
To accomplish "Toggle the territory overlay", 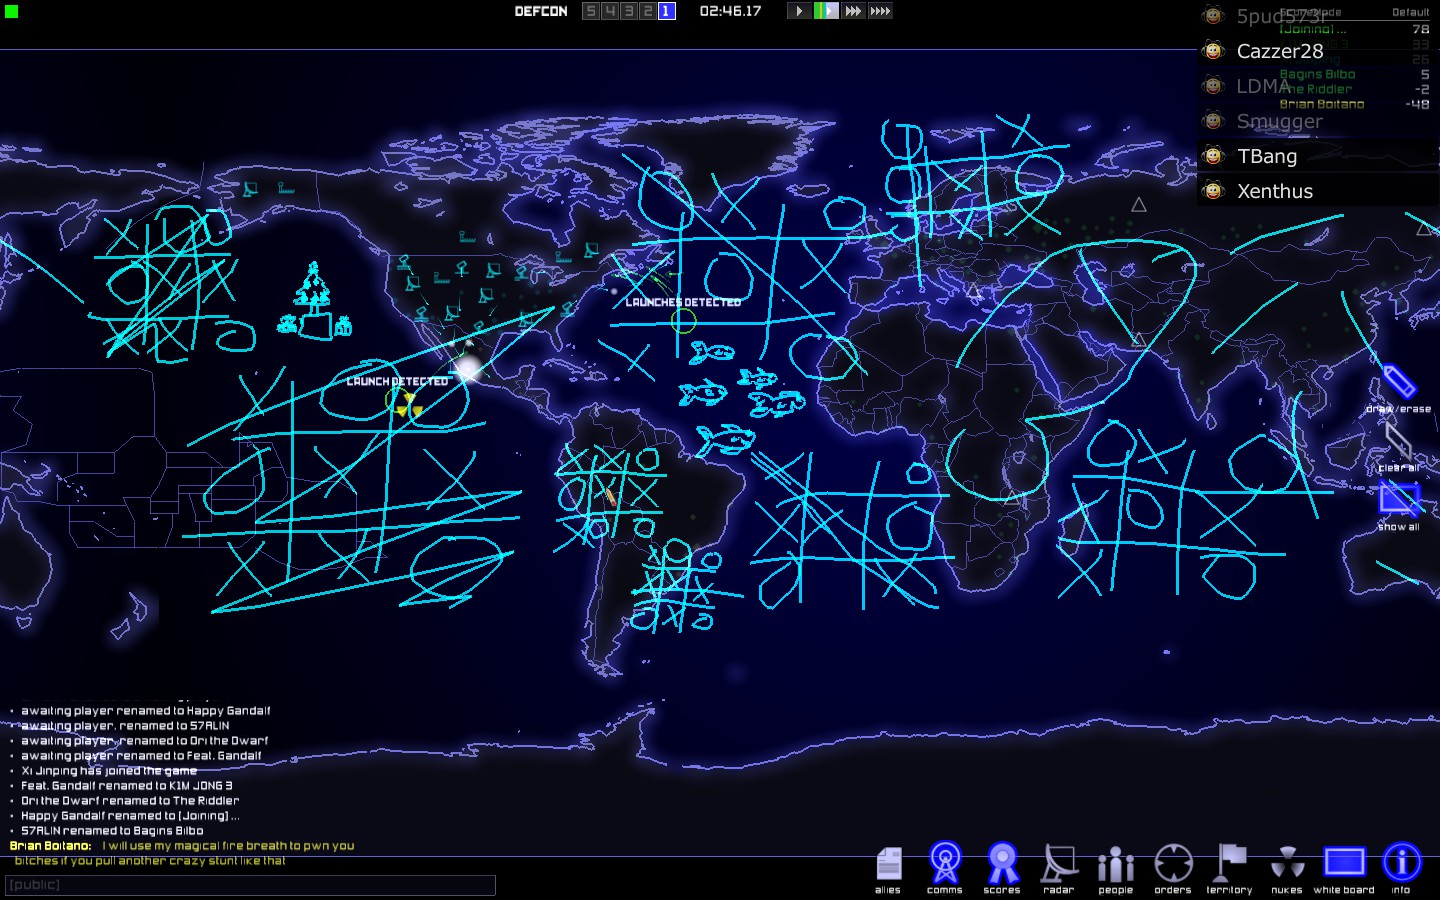I will (1230, 869).
